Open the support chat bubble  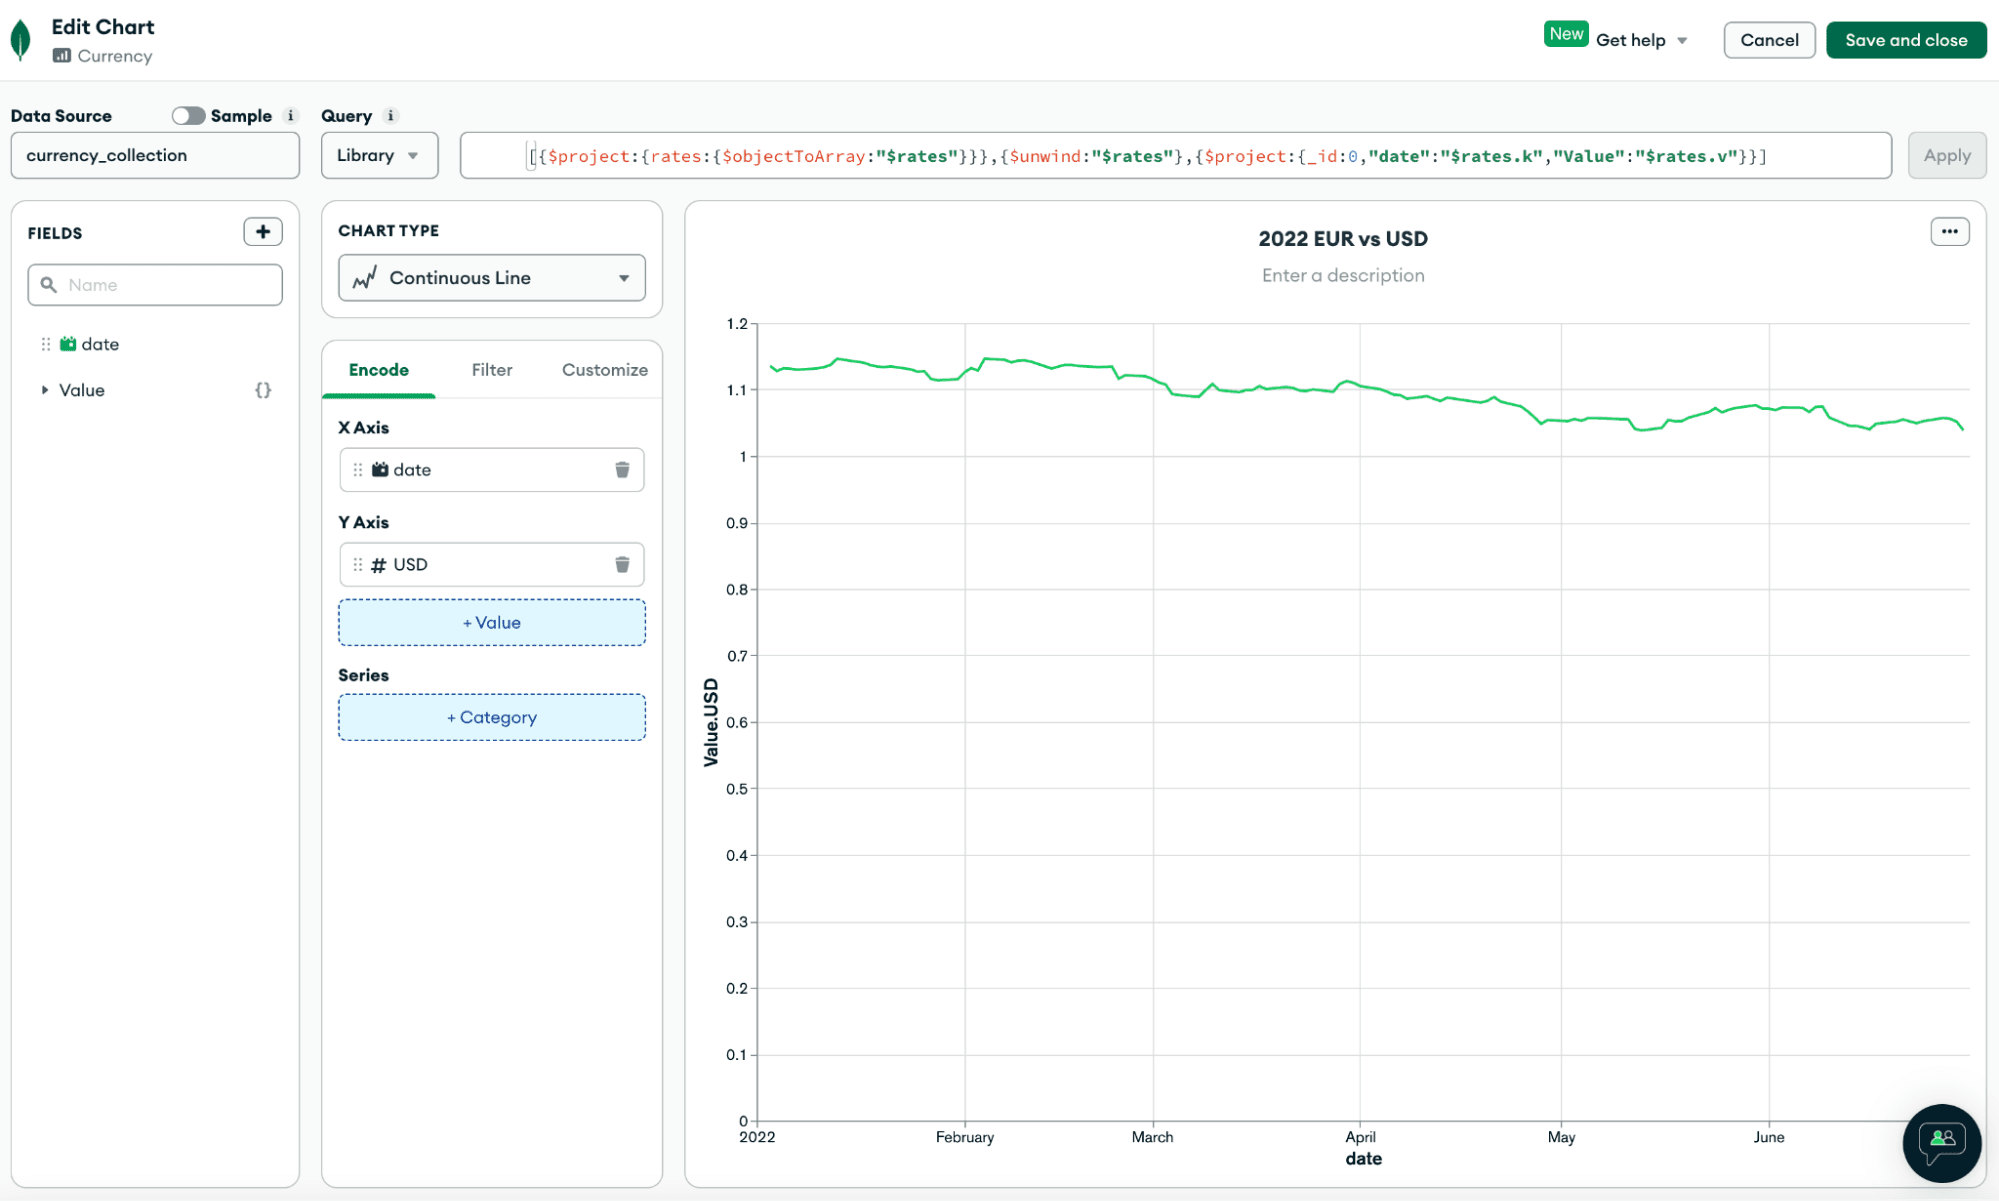[x=1941, y=1142]
